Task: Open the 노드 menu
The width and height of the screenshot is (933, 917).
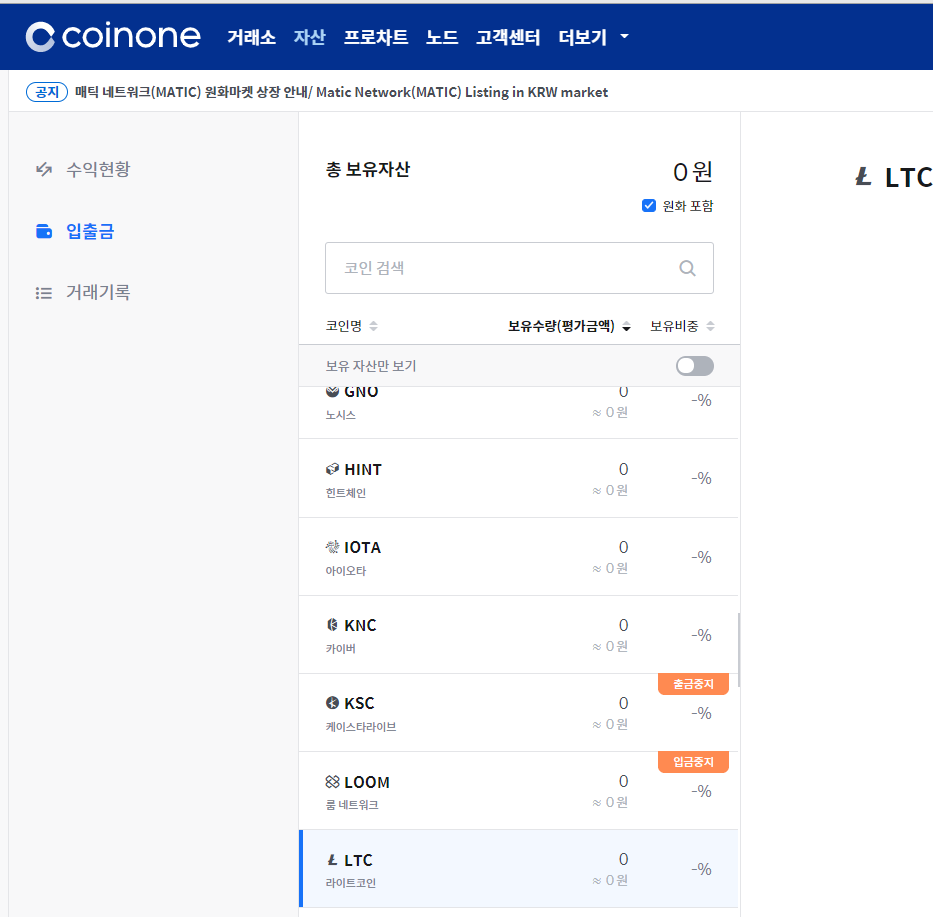Action: (x=442, y=37)
